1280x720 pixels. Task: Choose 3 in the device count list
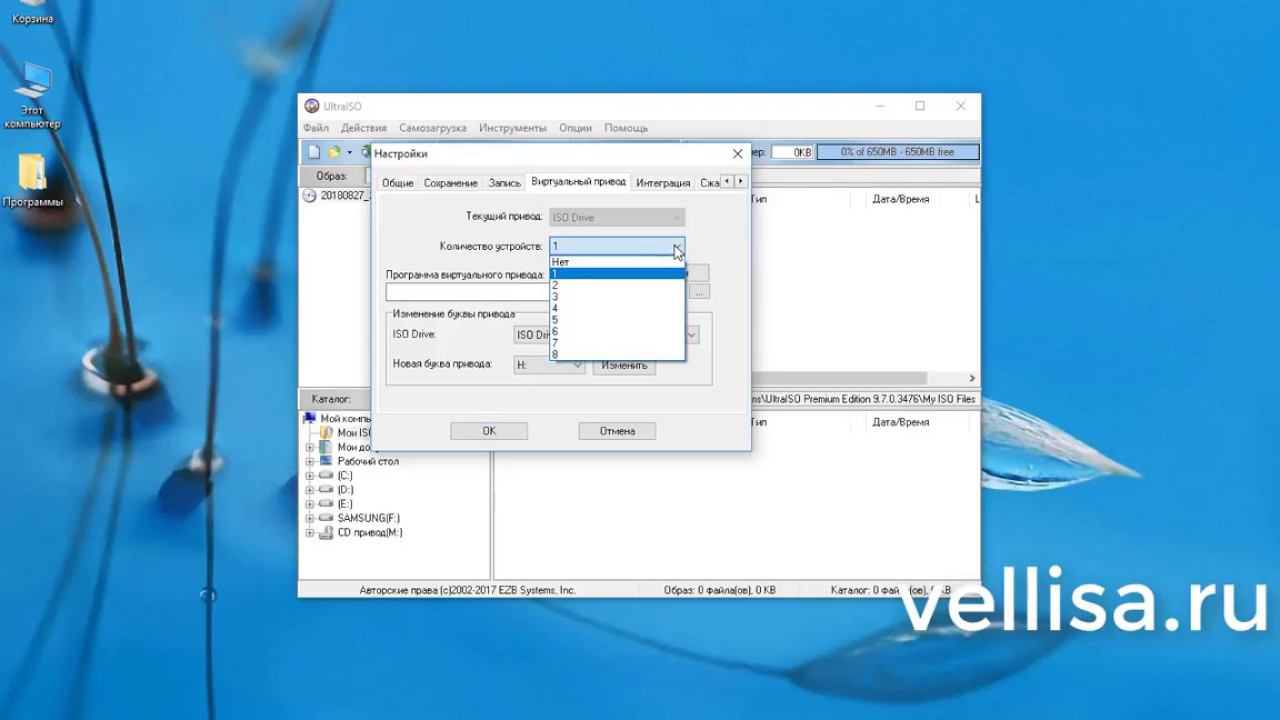click(617, 297)
